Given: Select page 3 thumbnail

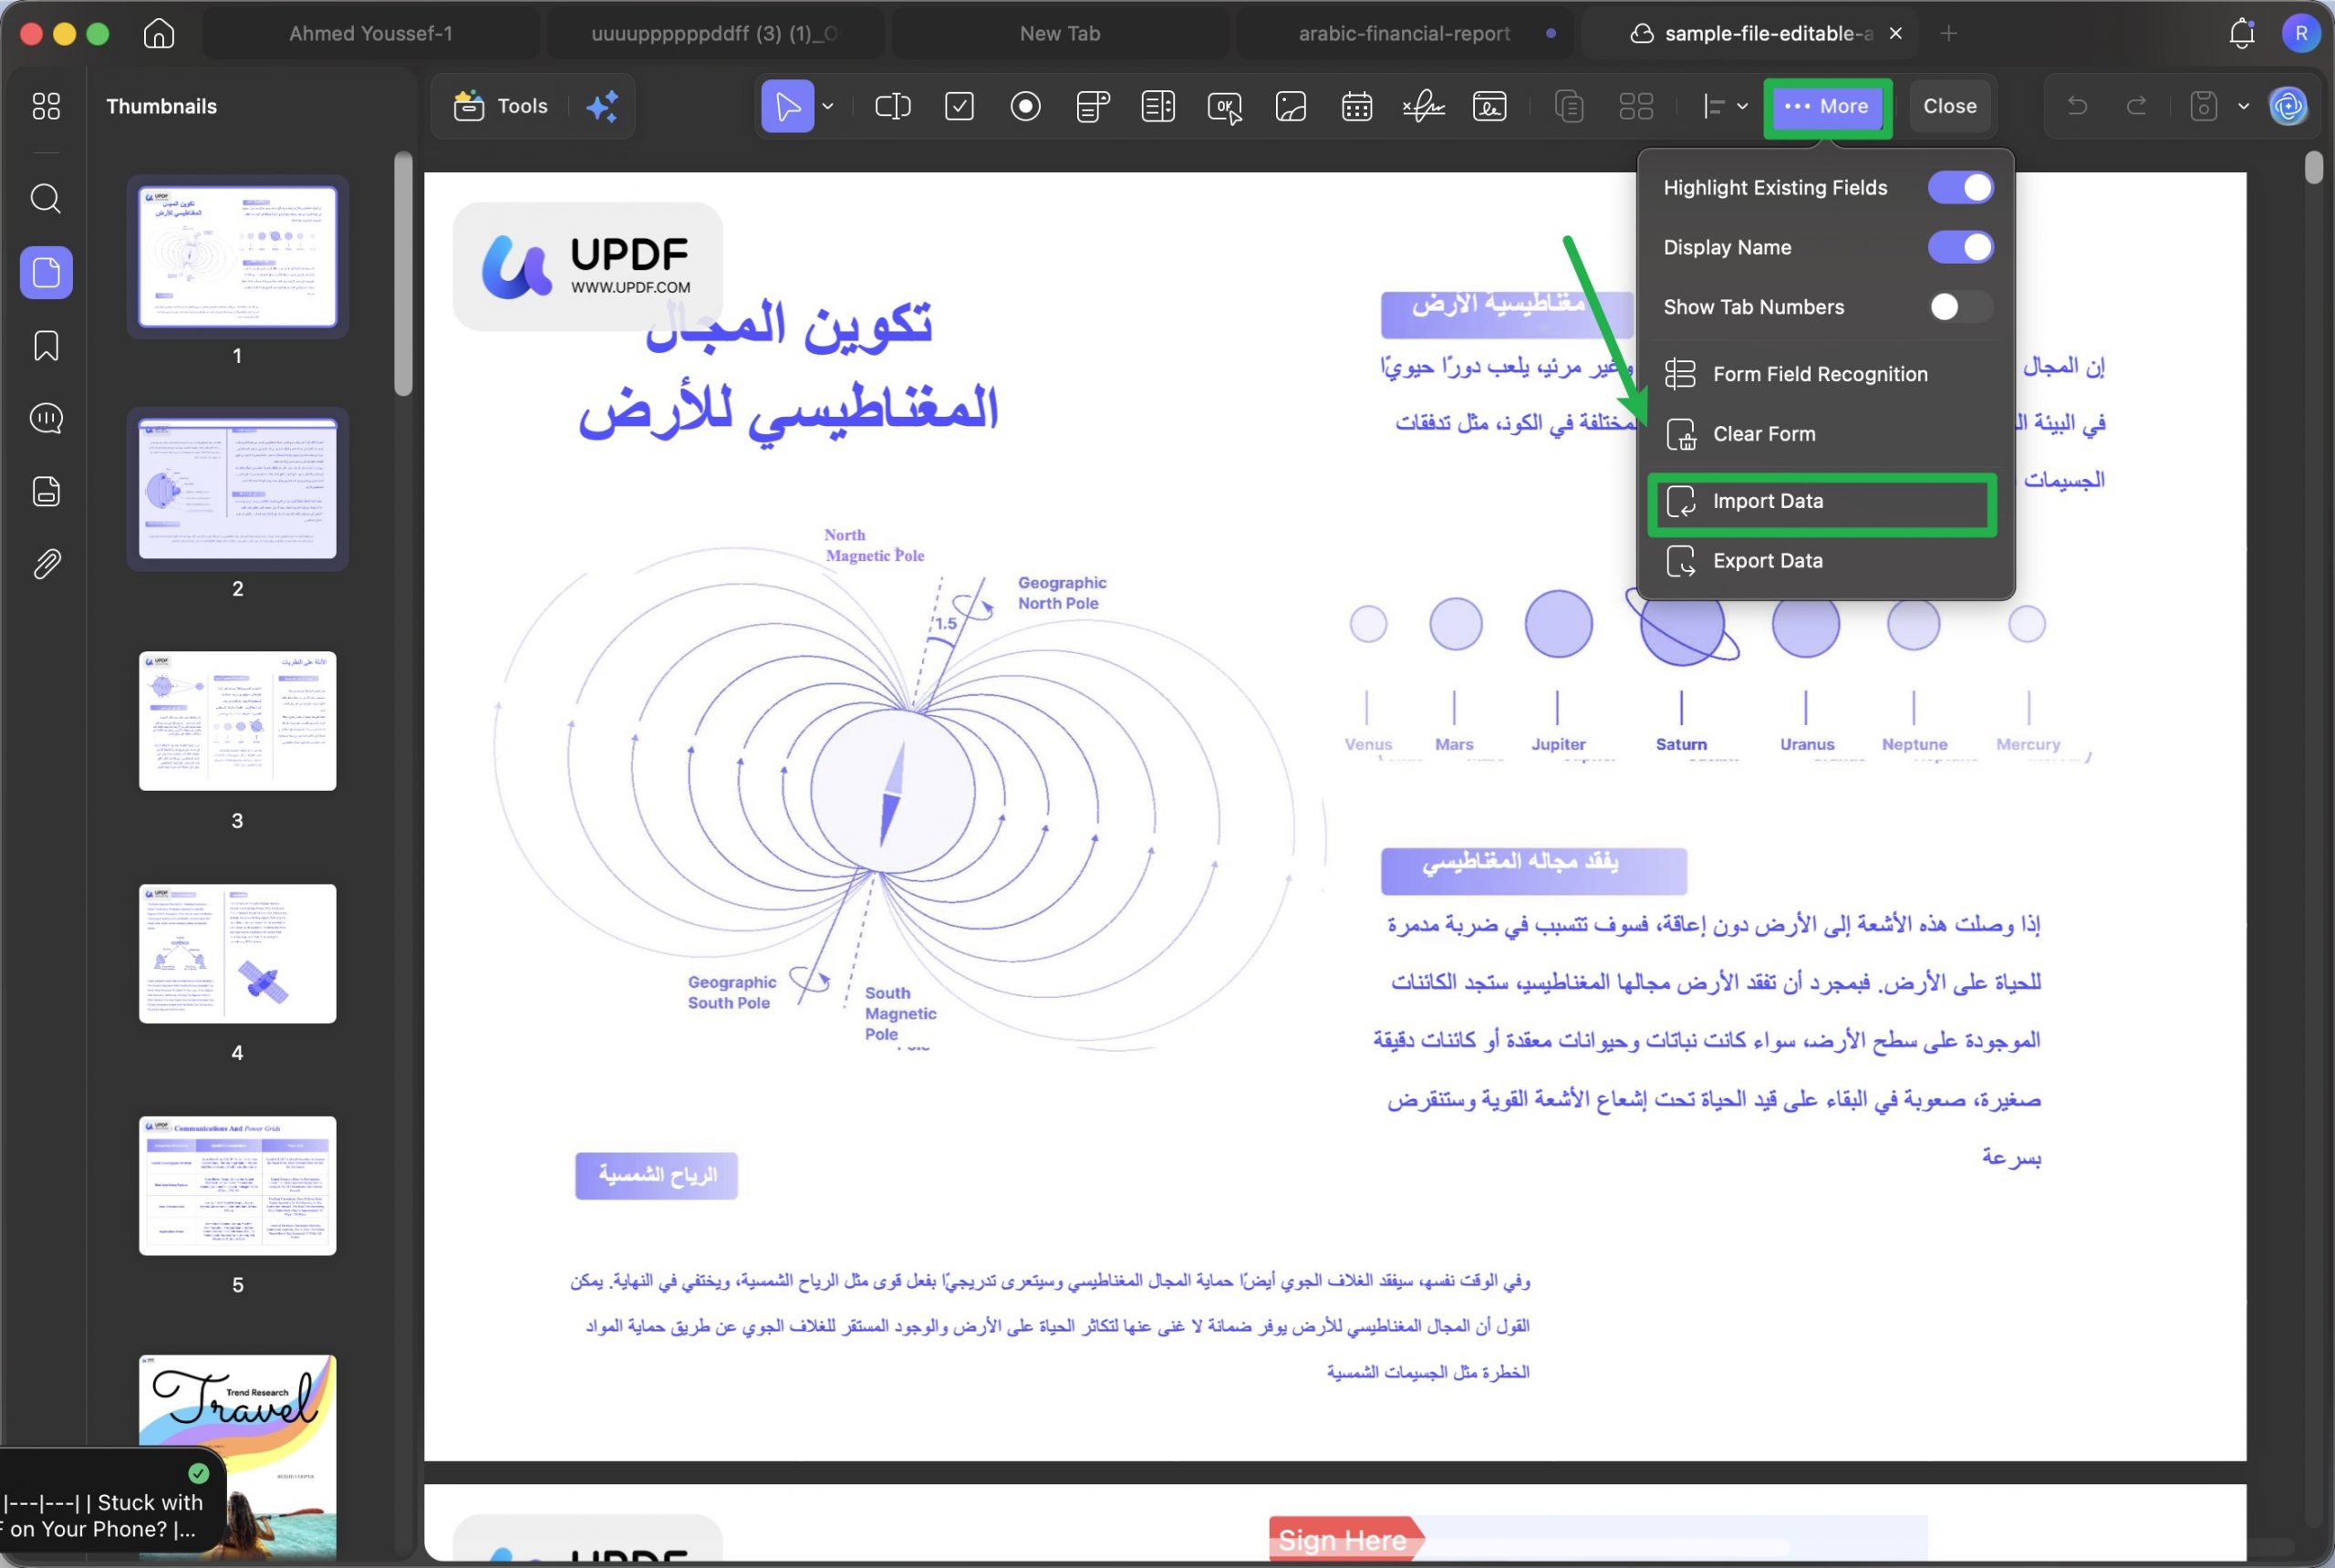Looking at the screenshot, I should [x=237, y=721].
